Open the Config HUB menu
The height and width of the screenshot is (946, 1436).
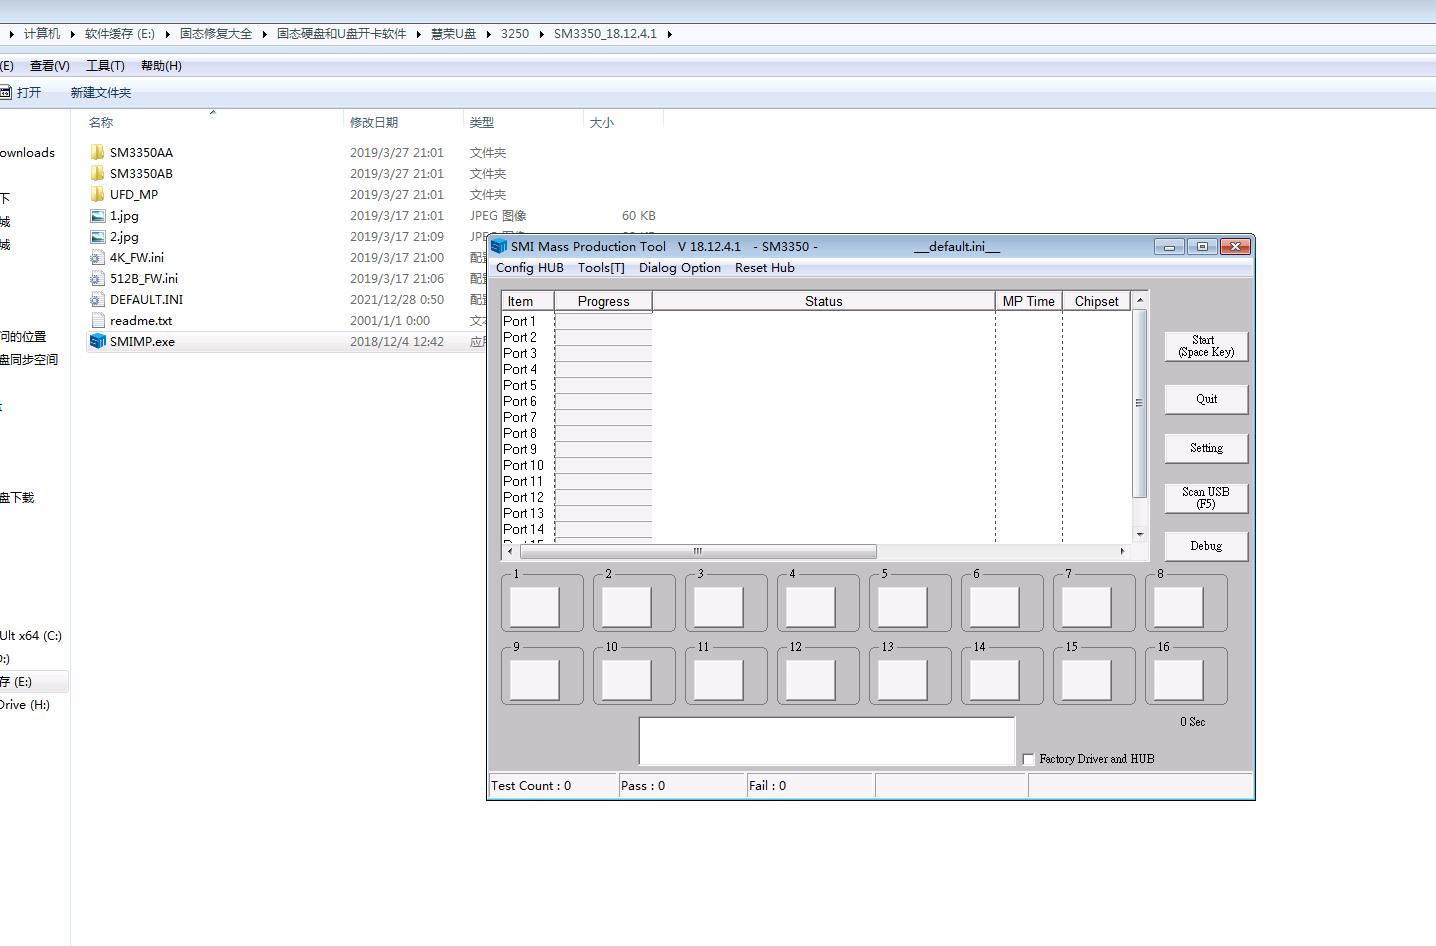(x=529, y=268)
